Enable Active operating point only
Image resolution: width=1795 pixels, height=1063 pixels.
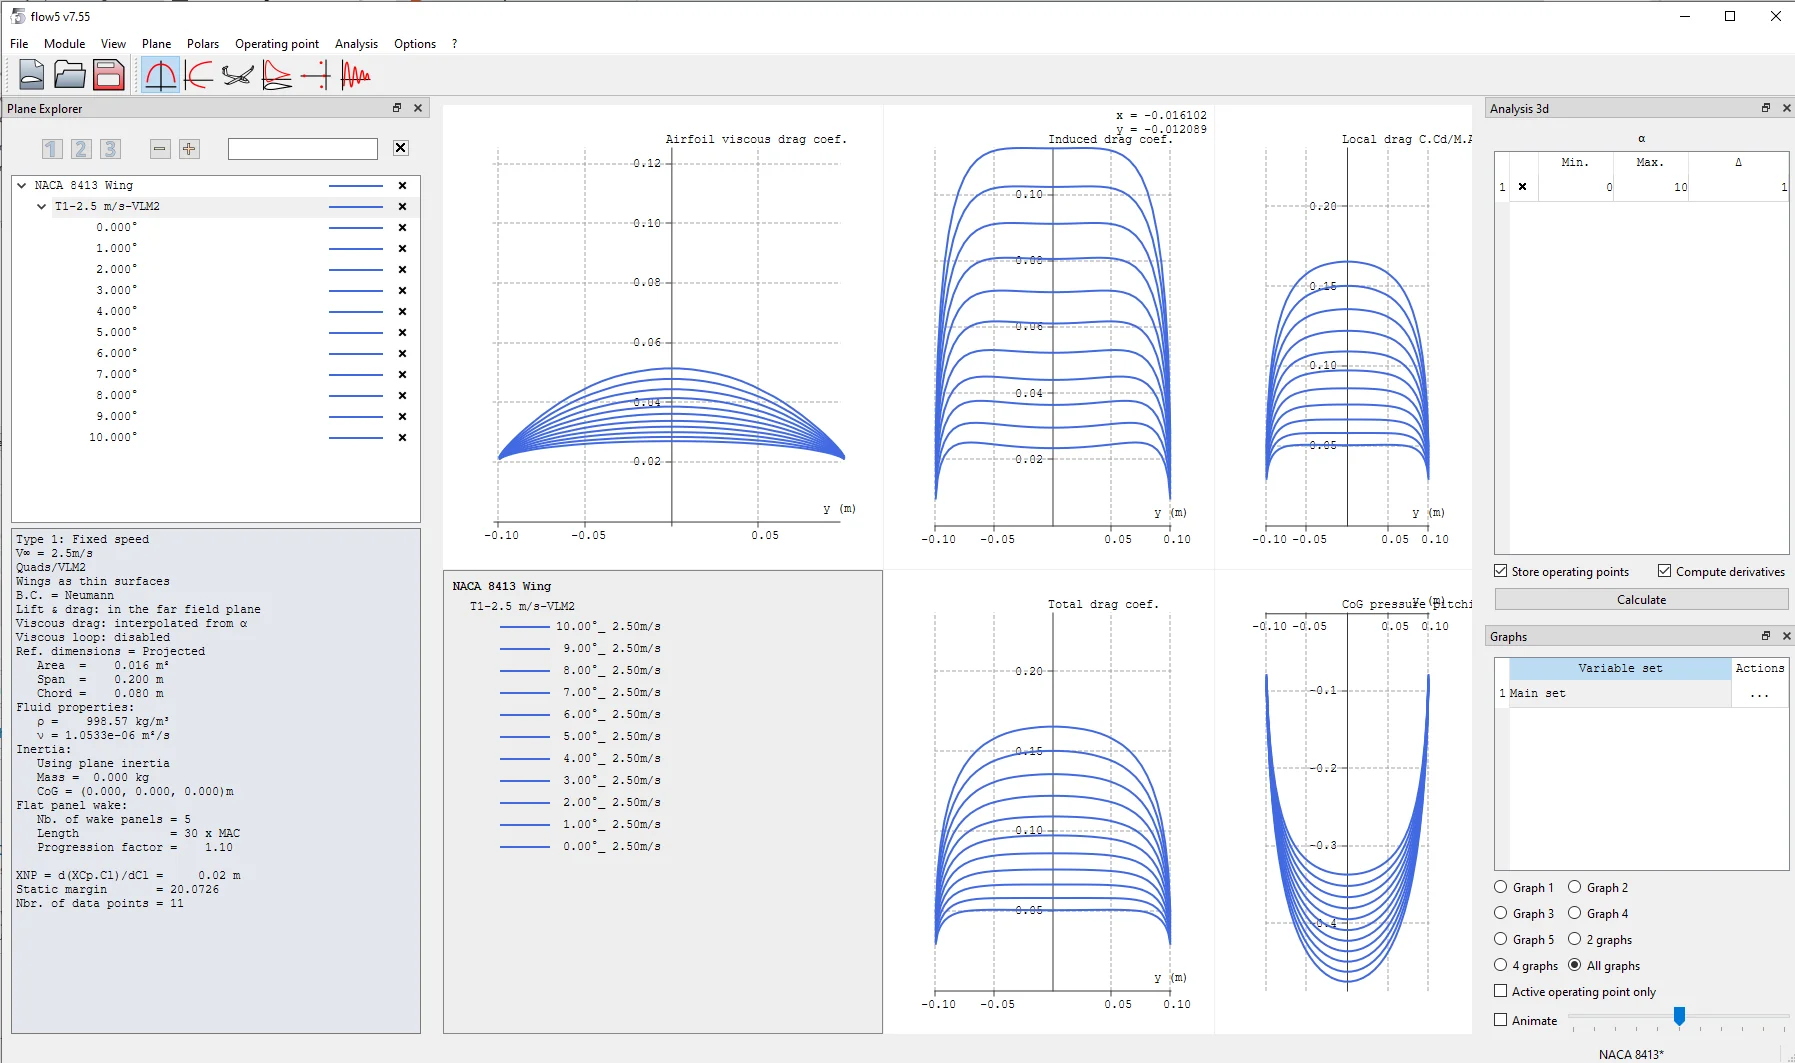click(1575, 991)
